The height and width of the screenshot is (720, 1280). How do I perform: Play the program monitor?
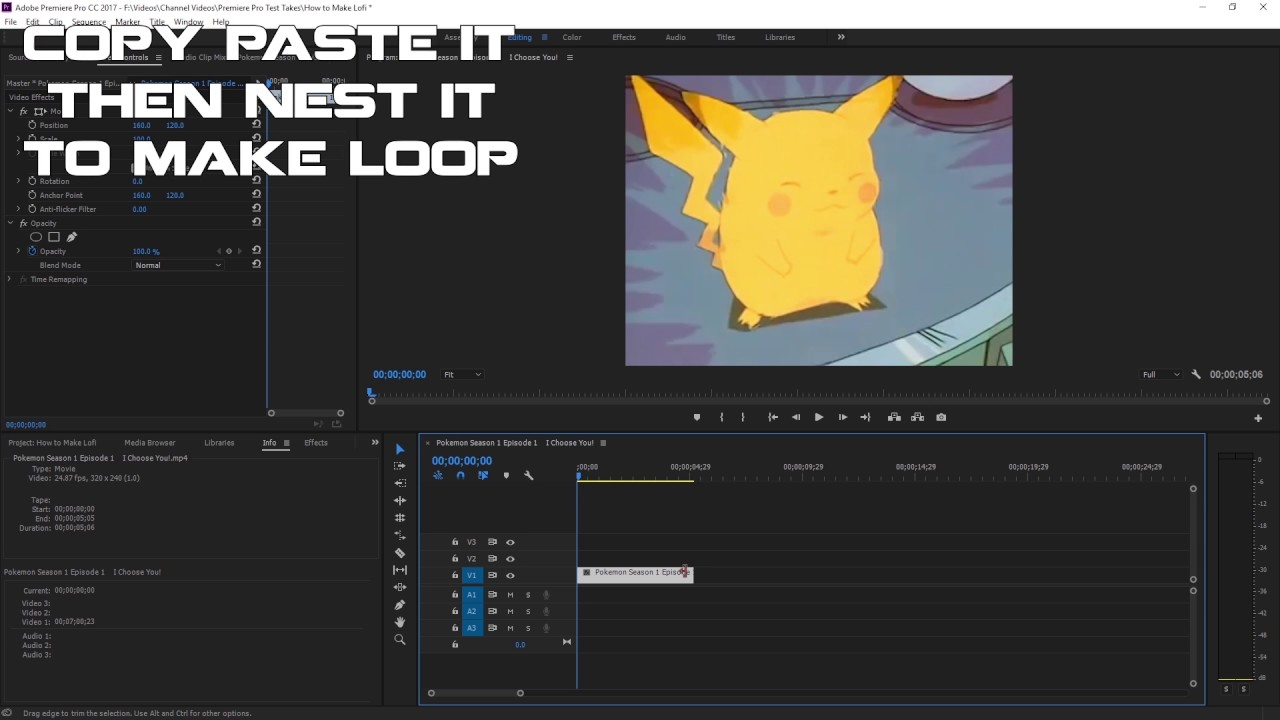[x=819, y=417]
